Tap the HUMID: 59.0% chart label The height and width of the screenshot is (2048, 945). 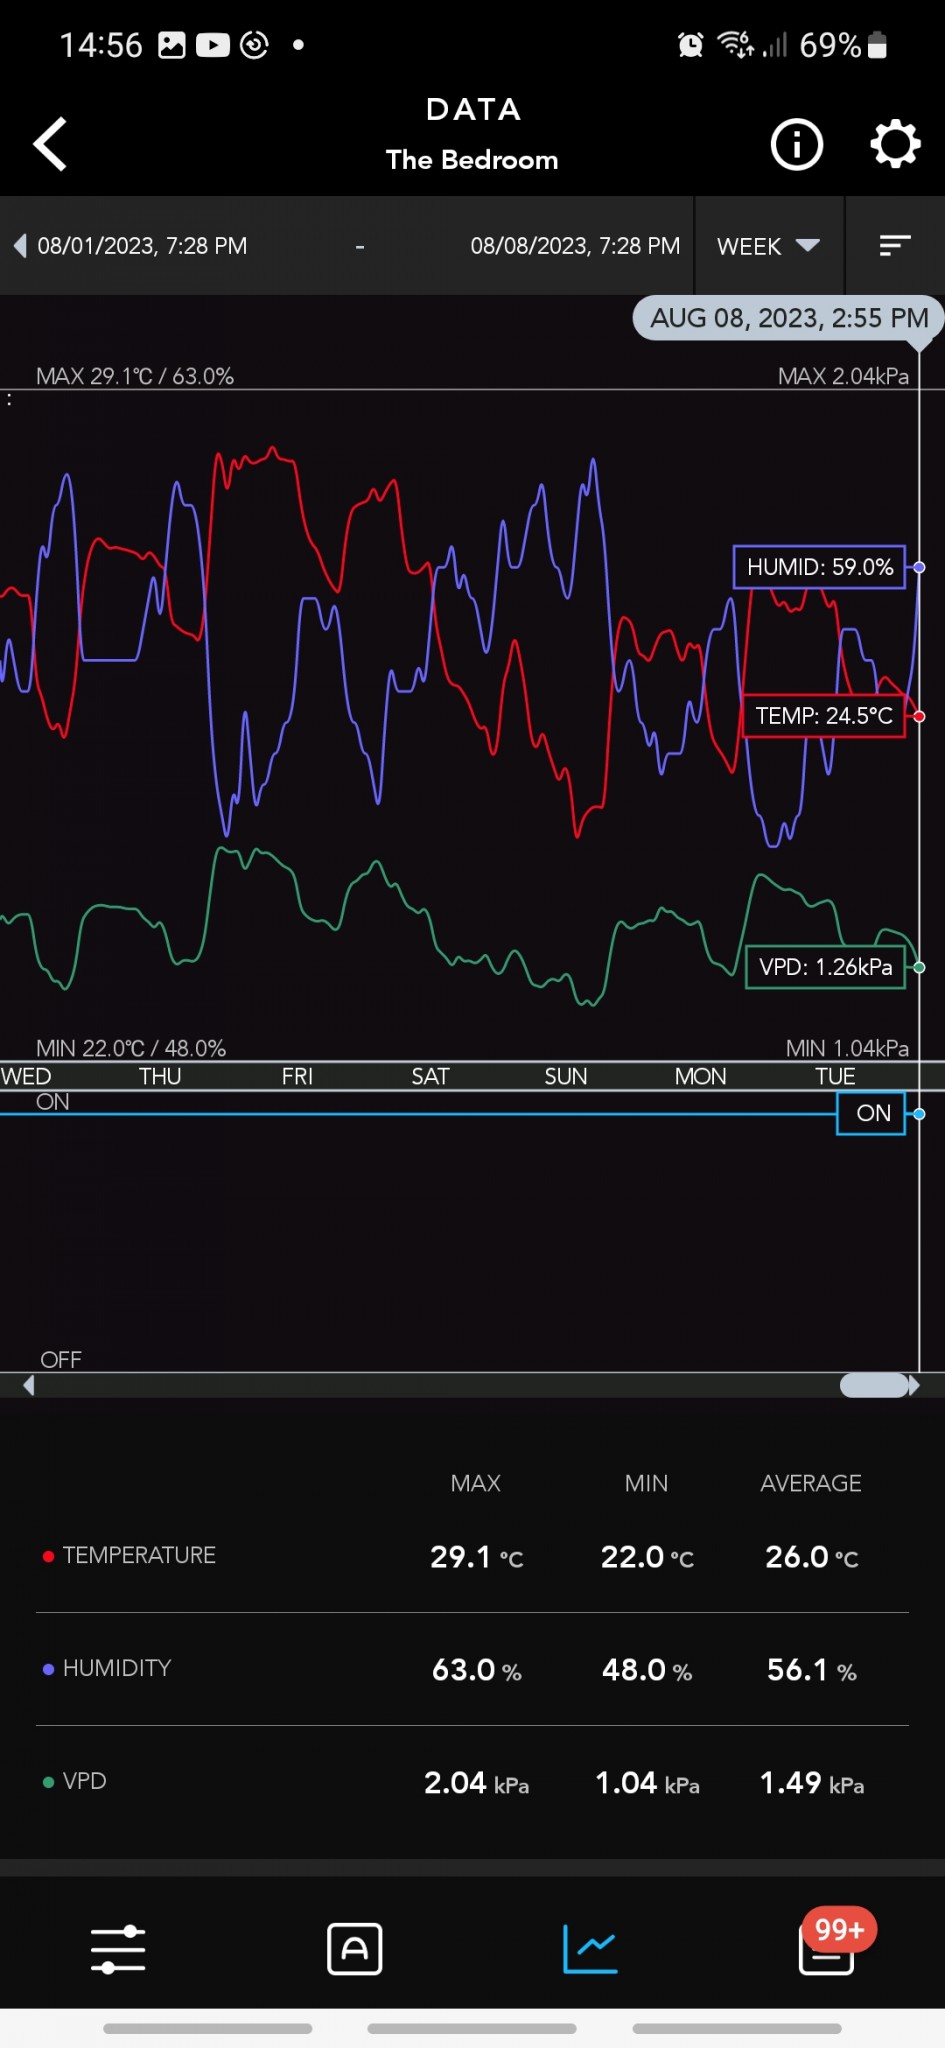819,567
